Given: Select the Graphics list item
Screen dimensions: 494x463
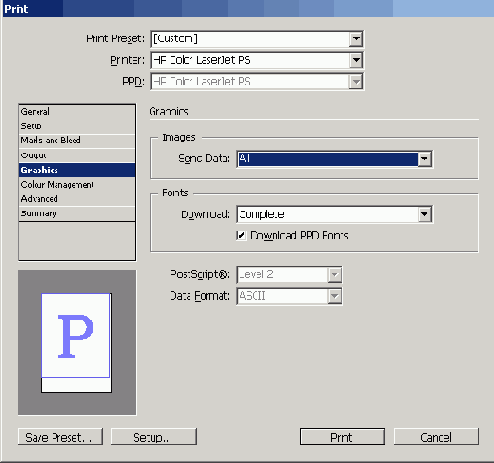Looking at the screenshot, I should click(77, 170).
